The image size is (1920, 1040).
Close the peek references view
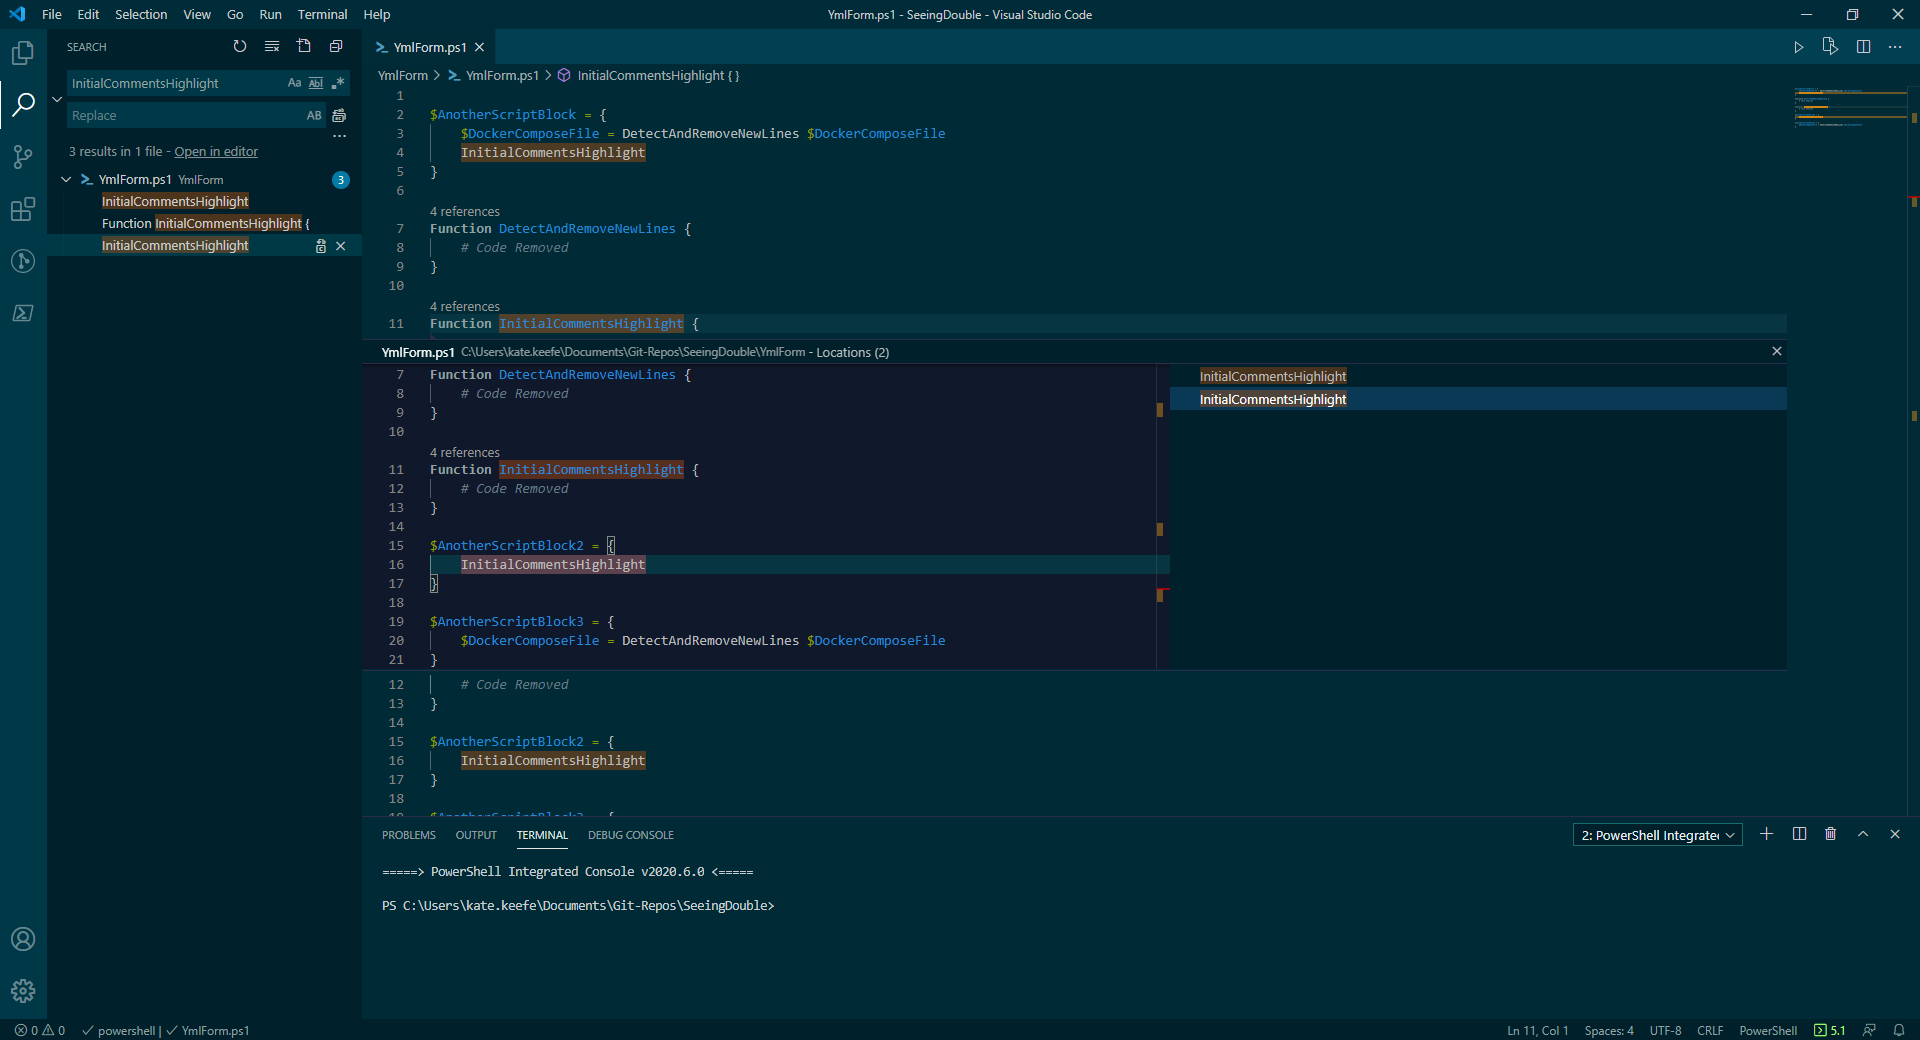point(1777,351)
